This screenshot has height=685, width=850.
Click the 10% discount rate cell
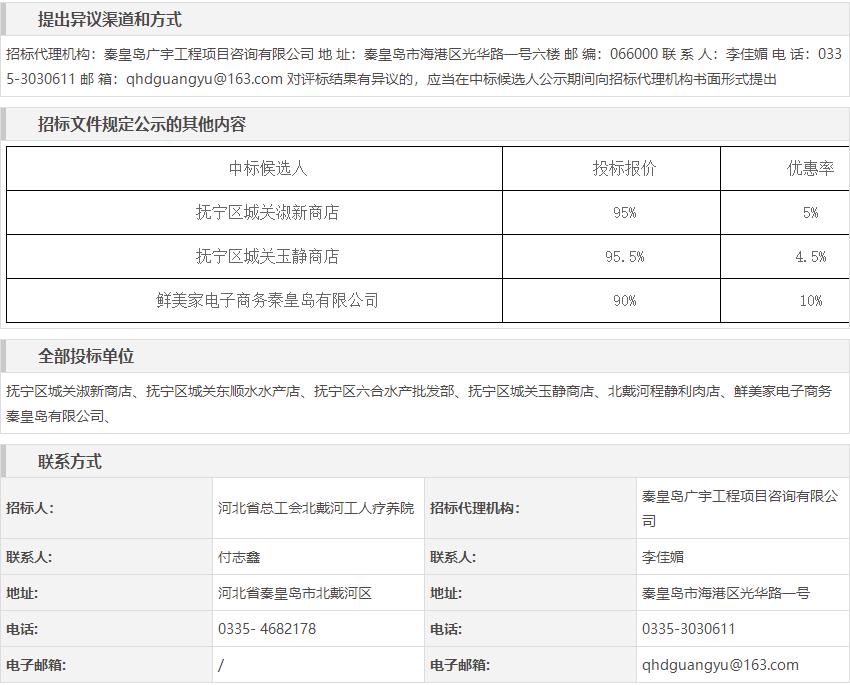pyautogui.click(x=810, y=301)
